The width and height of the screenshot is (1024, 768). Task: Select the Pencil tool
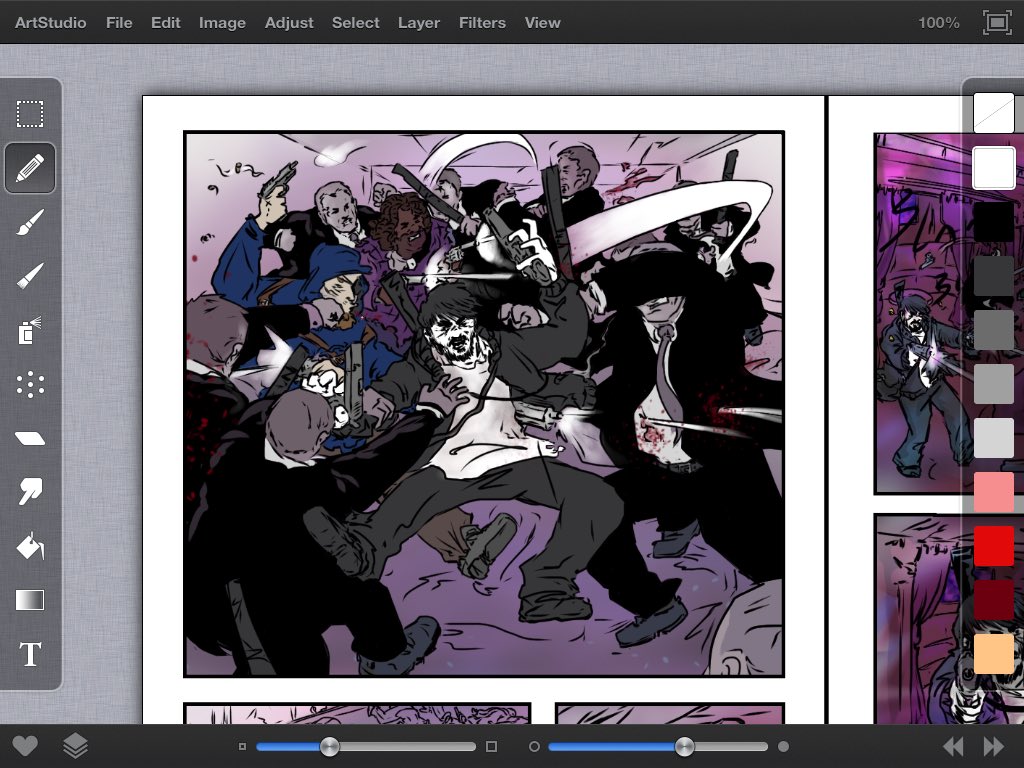click(30, 168)
